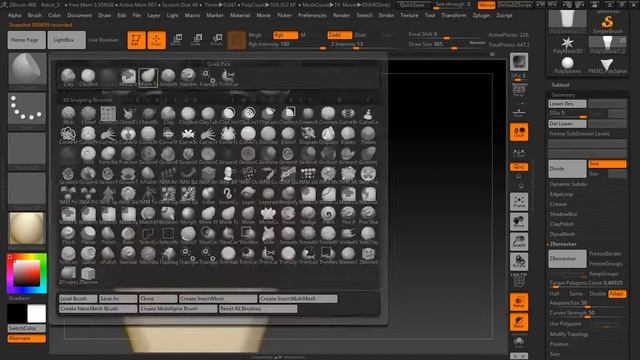Pick the Rake brush

[128, 235]
